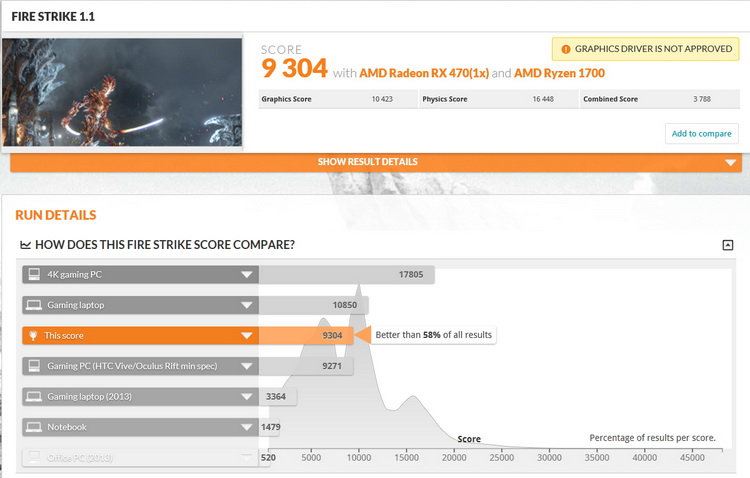Click the chart icon beside comparison heading
The image size is (750, 478).
tap(25, 245)
